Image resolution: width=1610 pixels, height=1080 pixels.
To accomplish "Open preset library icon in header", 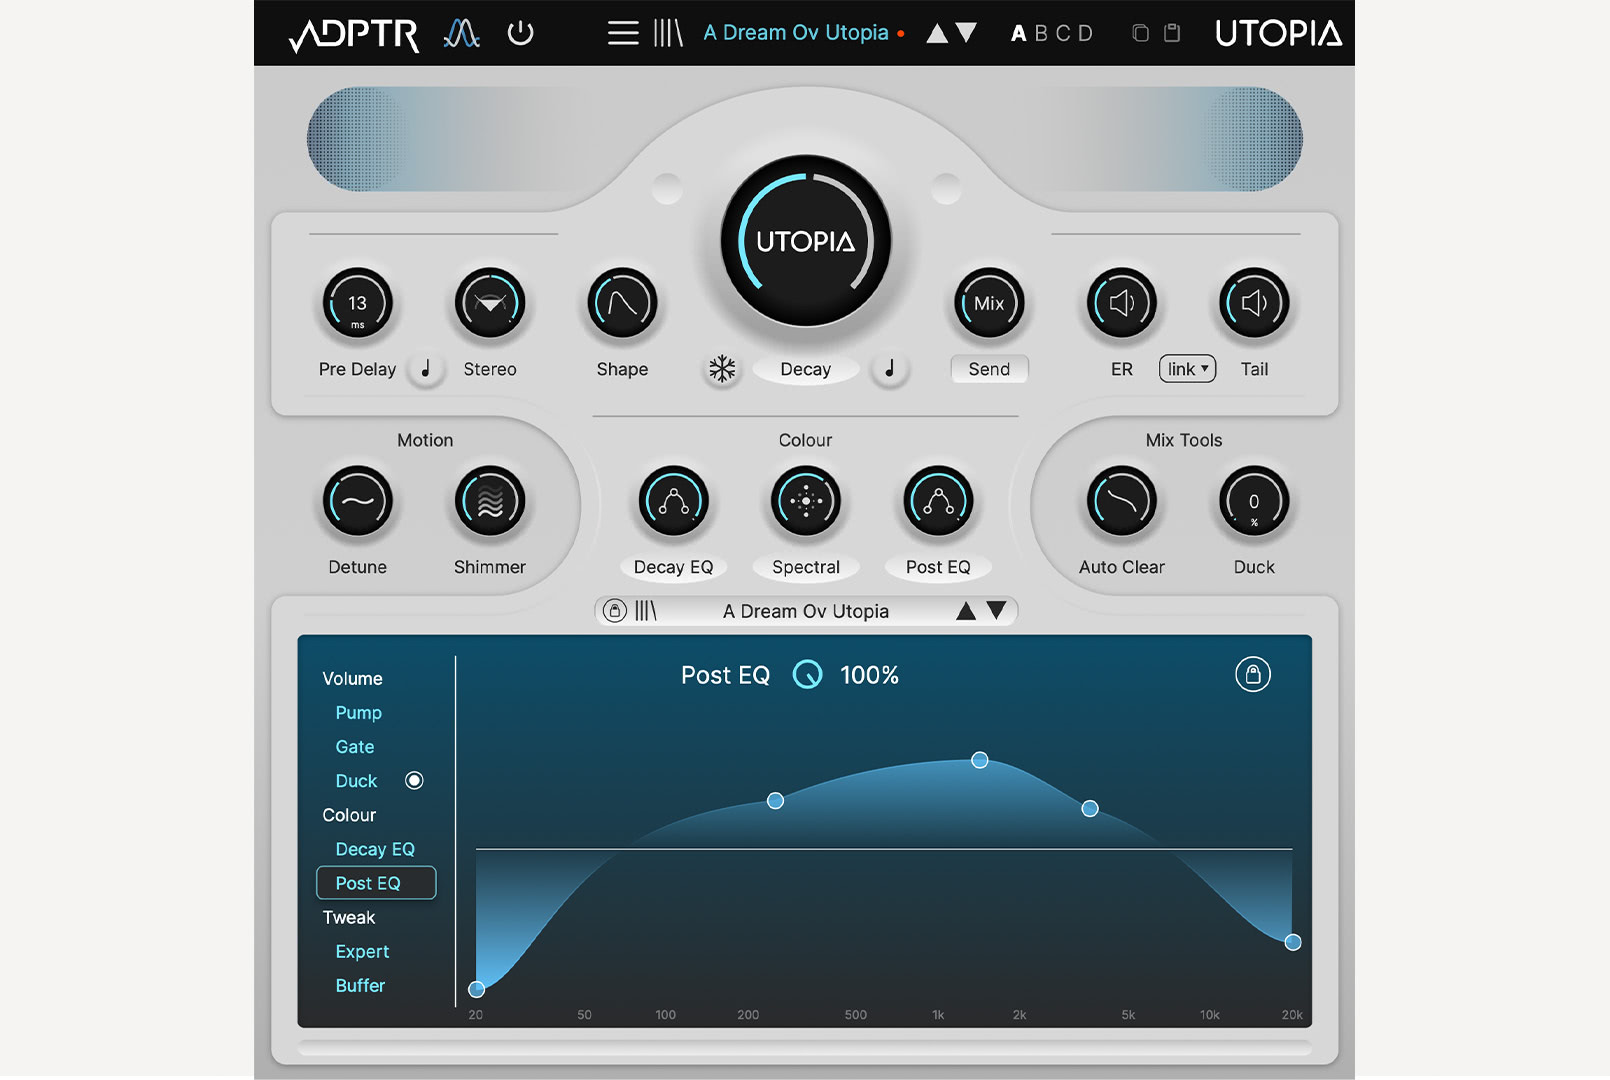I will click(x=668, y=33).
